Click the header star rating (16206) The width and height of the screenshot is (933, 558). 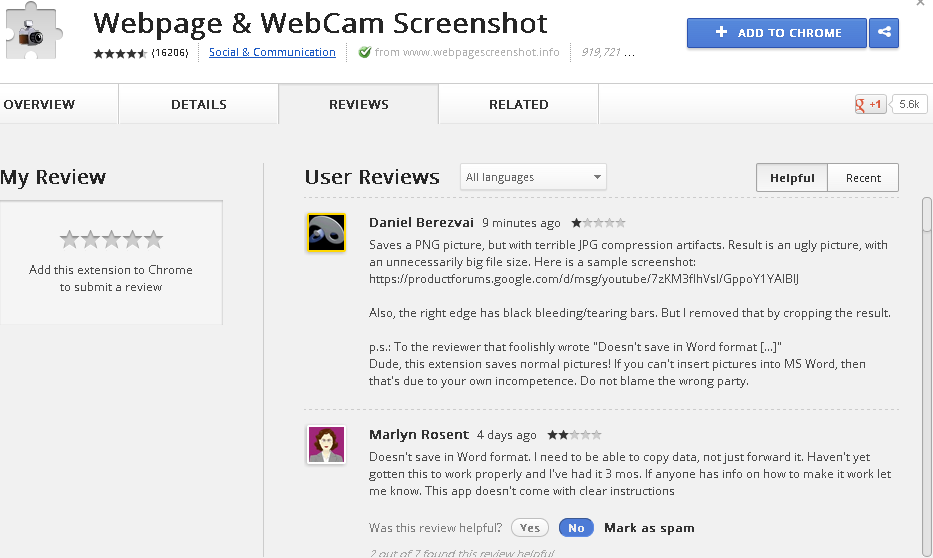[x=120, y=53]
